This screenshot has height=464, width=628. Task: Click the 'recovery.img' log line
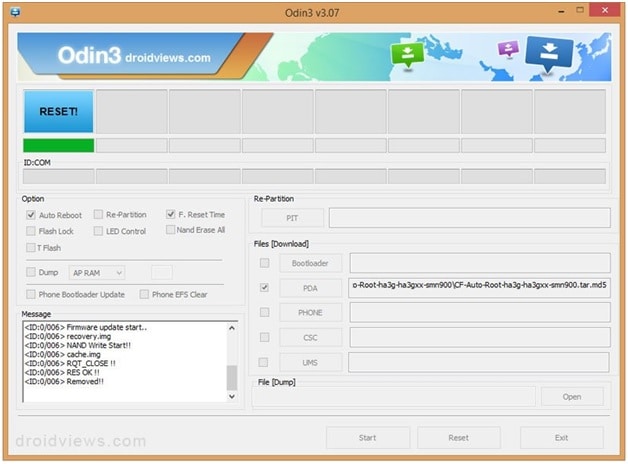68,336
